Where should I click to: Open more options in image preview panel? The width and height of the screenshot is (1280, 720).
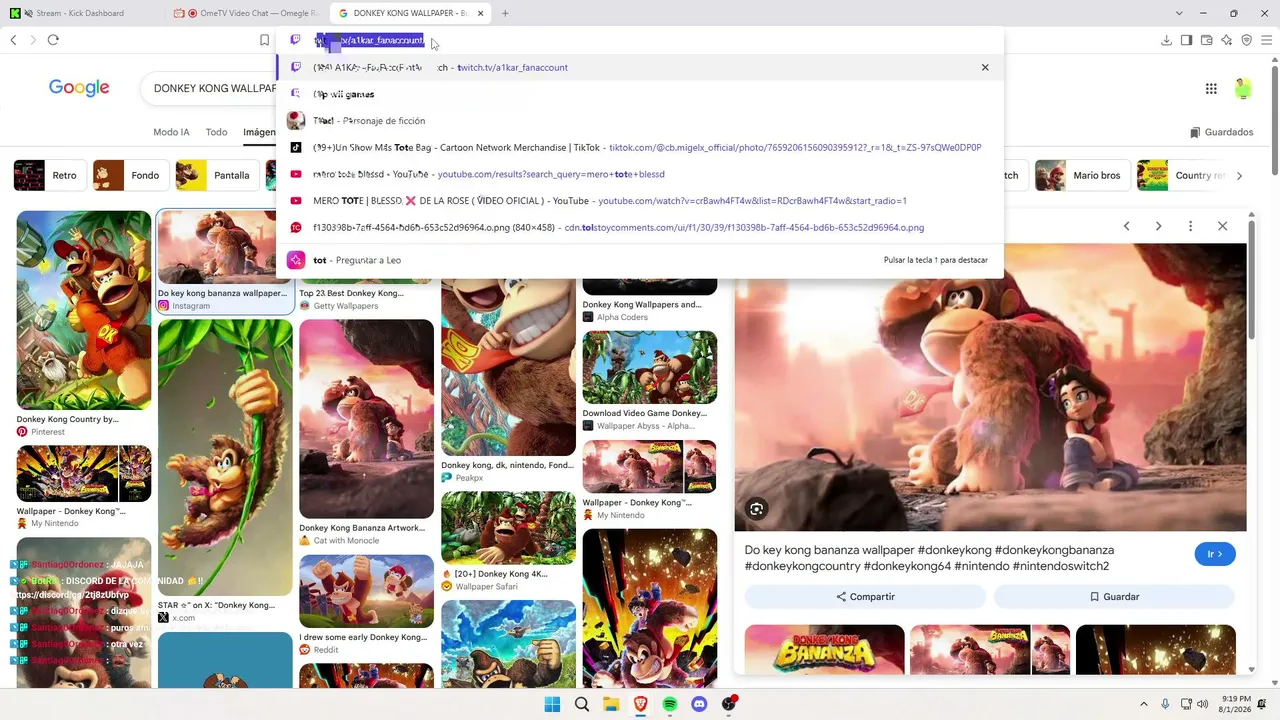(1190, 226)
